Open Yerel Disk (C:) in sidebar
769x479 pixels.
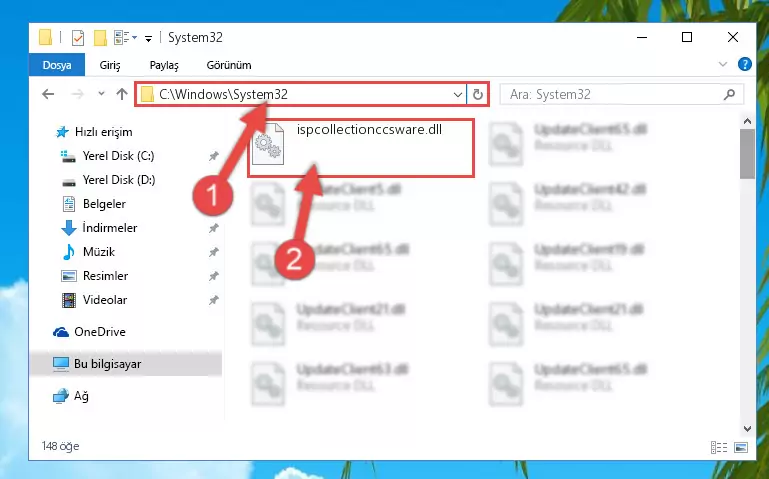[x=118, y=156]
